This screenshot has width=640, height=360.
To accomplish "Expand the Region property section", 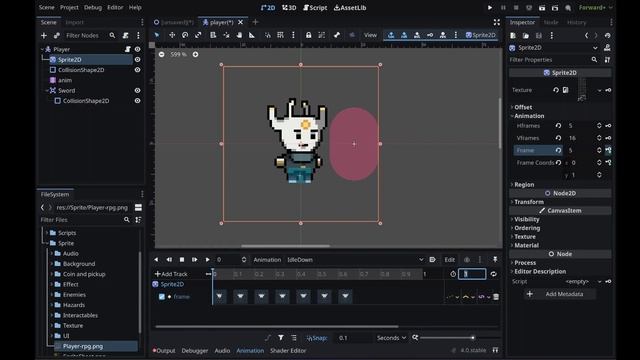I will (524, 184).
